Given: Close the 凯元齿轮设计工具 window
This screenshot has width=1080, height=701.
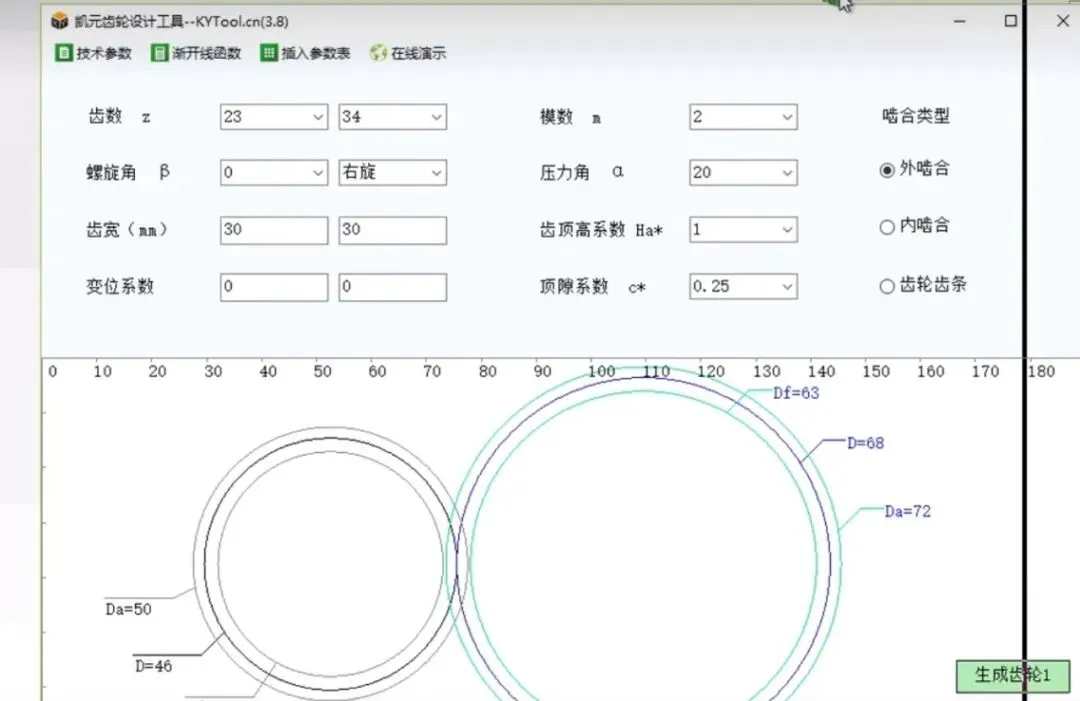Looking at the screenshot, I should 1063,21.
